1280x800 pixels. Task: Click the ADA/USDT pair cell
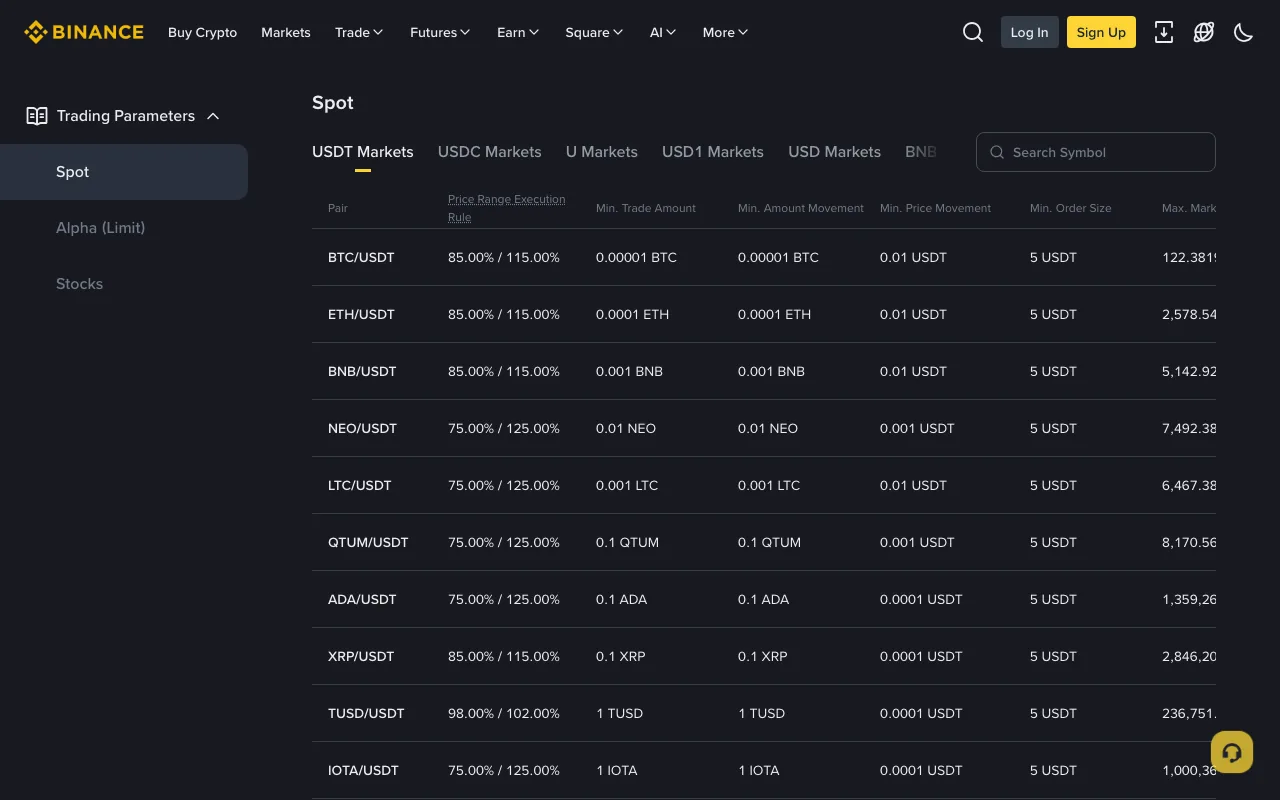pos(362,599)
